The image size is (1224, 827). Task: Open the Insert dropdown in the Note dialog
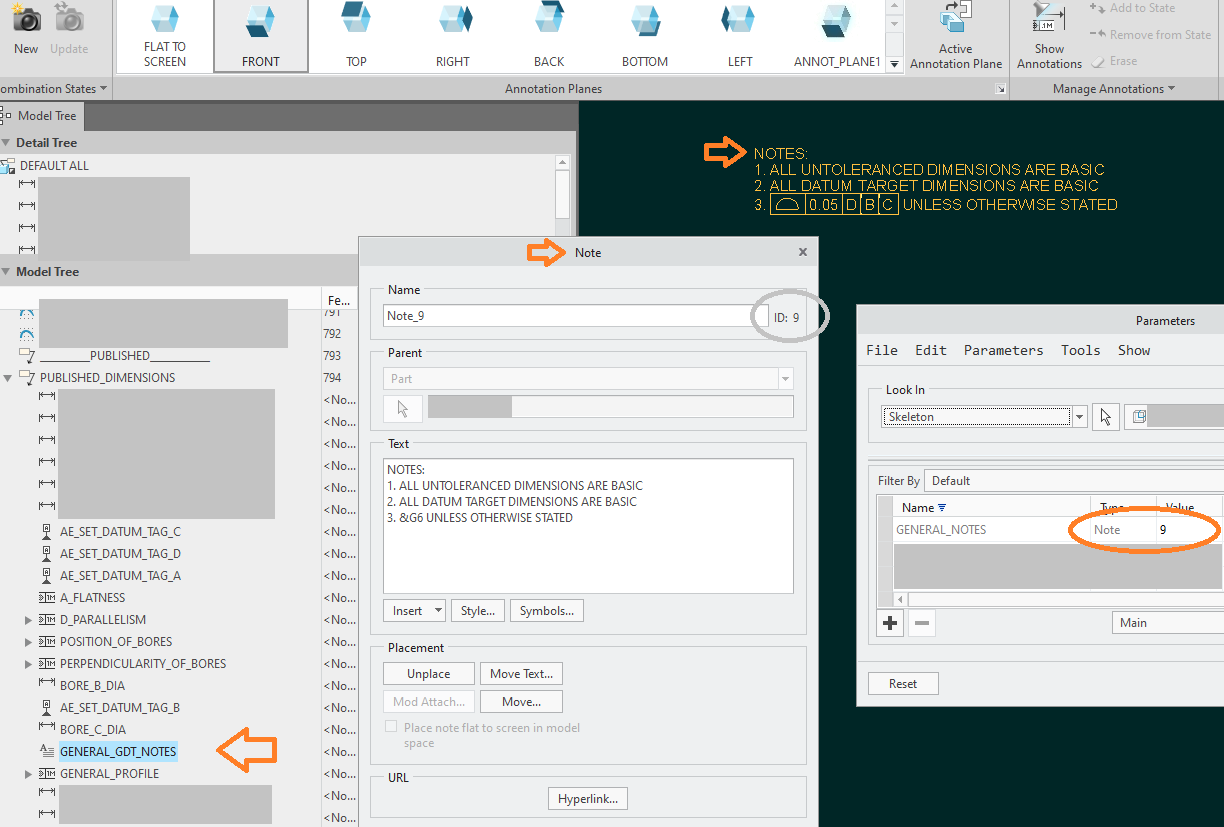[414, 610]
